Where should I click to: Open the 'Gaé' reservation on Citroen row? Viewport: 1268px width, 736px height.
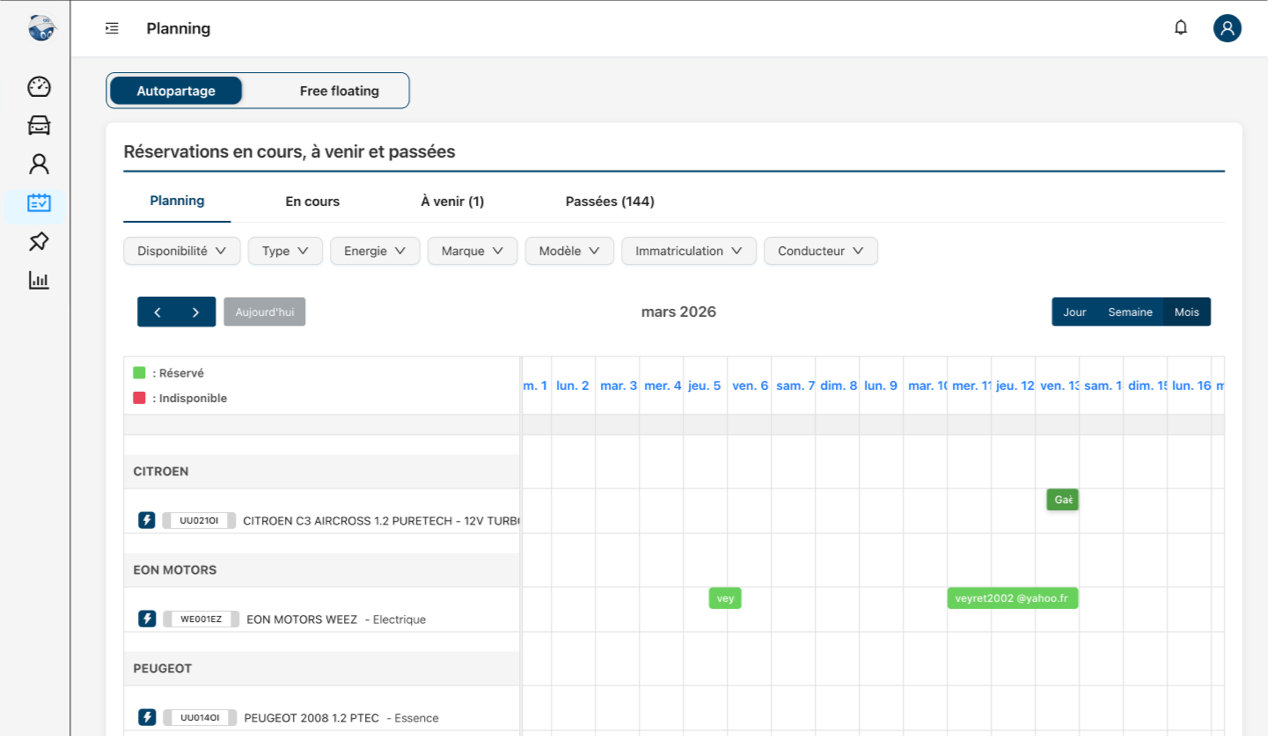1063,499
